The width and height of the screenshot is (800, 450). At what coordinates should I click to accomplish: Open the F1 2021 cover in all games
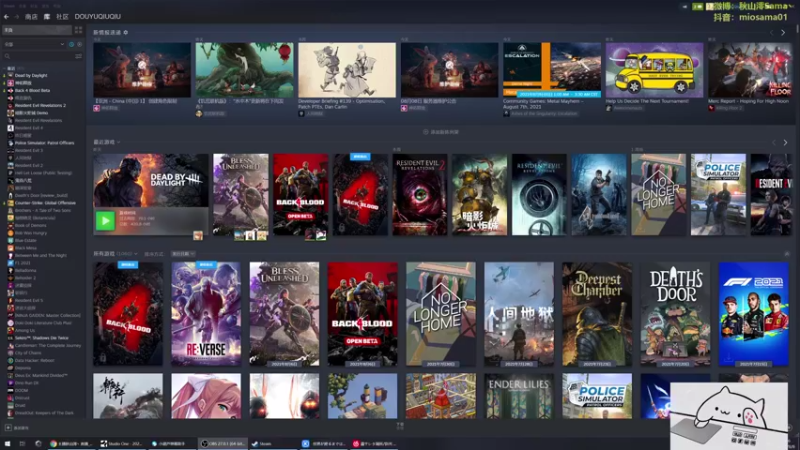coord(754,314)
